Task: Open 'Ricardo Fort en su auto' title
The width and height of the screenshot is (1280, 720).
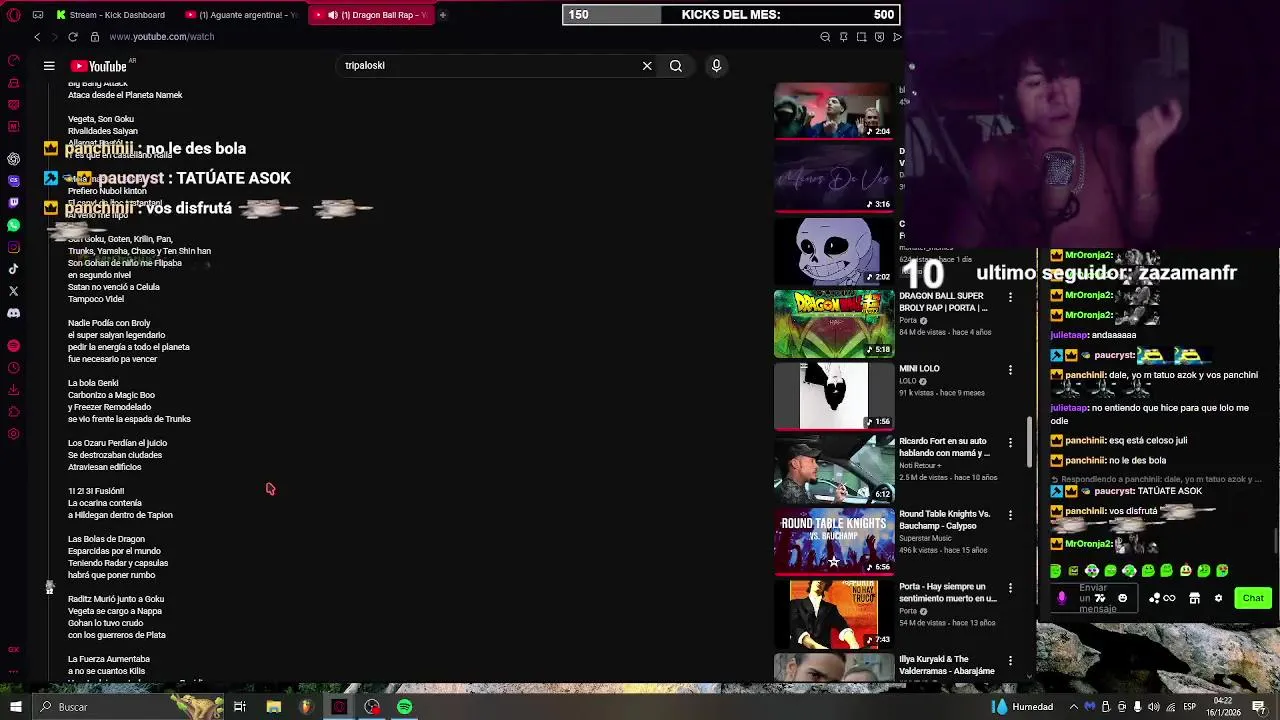Action: 944,447
